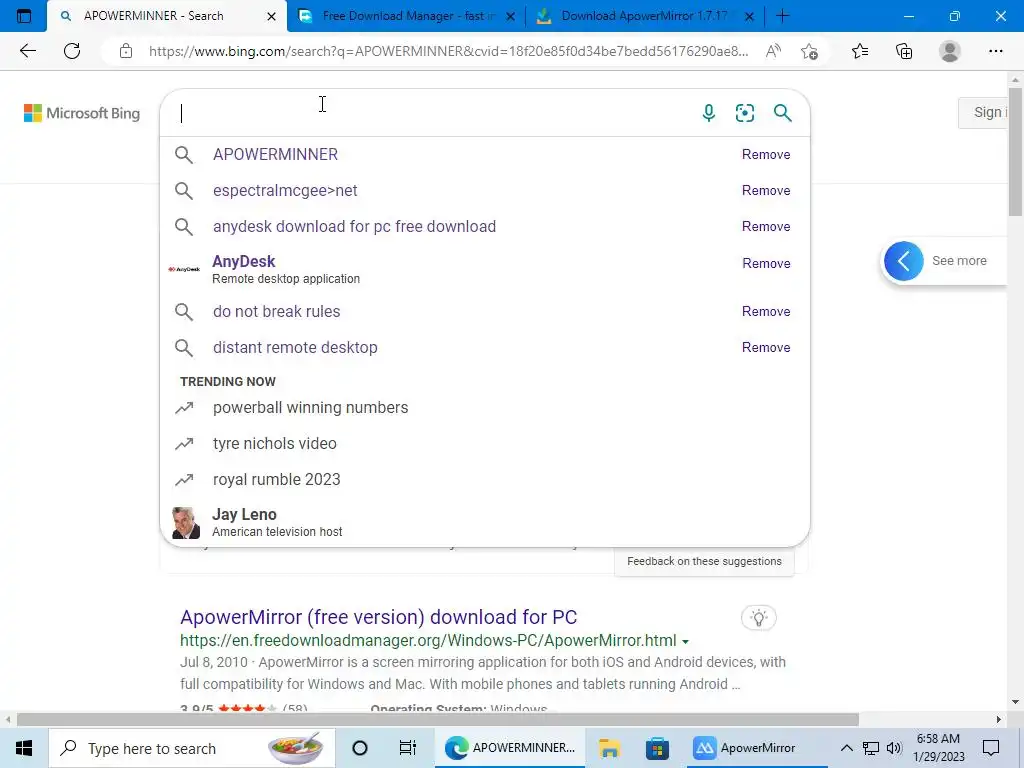Close the Download ApowerMirror tab
The image size is (1024, 768).
[750, 16]
